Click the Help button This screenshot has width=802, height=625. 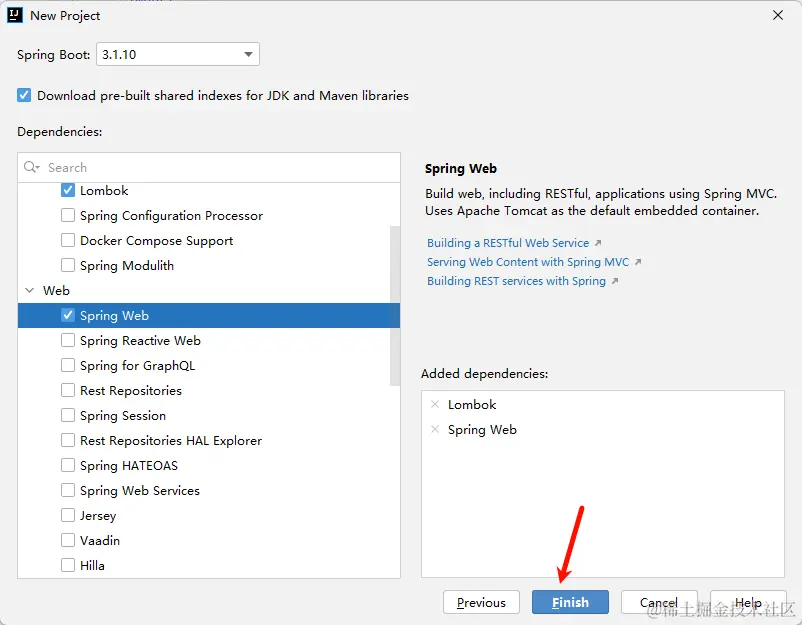[x=748, y=602]
